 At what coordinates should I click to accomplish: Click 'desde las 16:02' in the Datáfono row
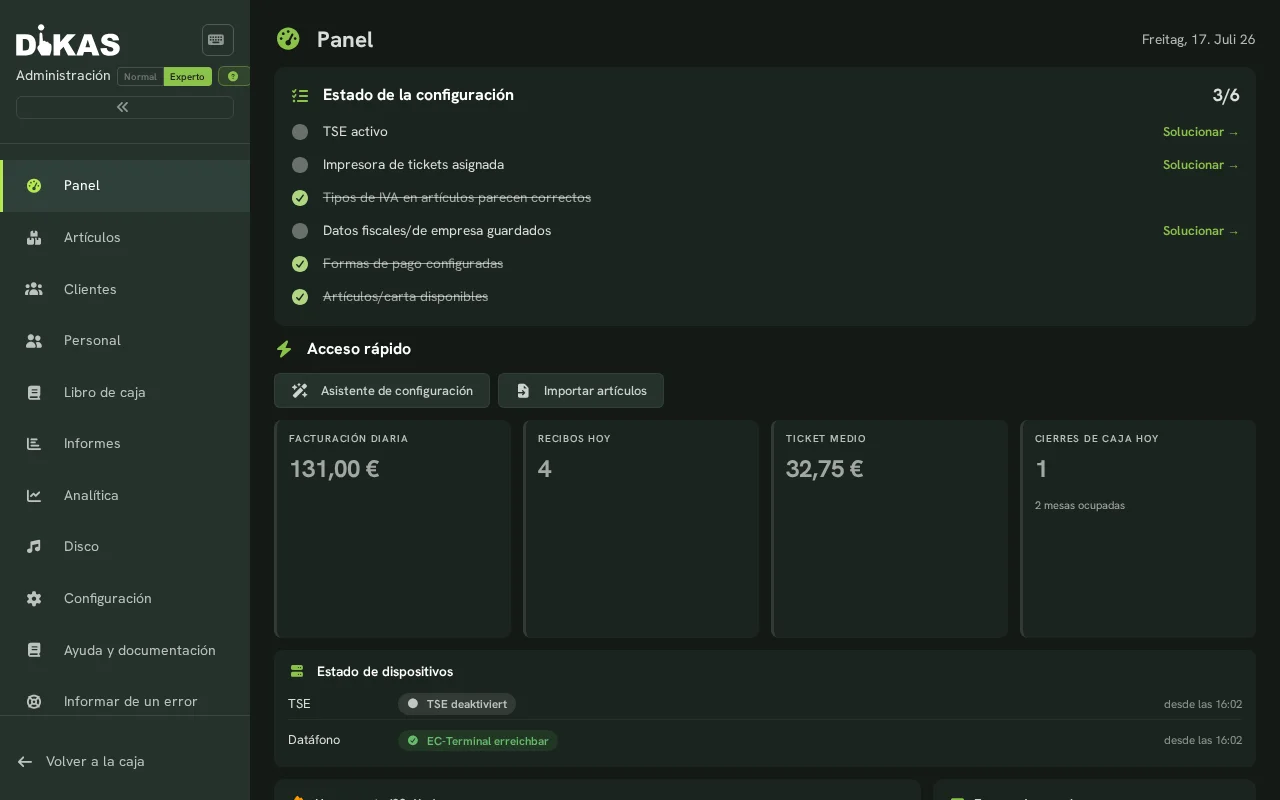1203,741
